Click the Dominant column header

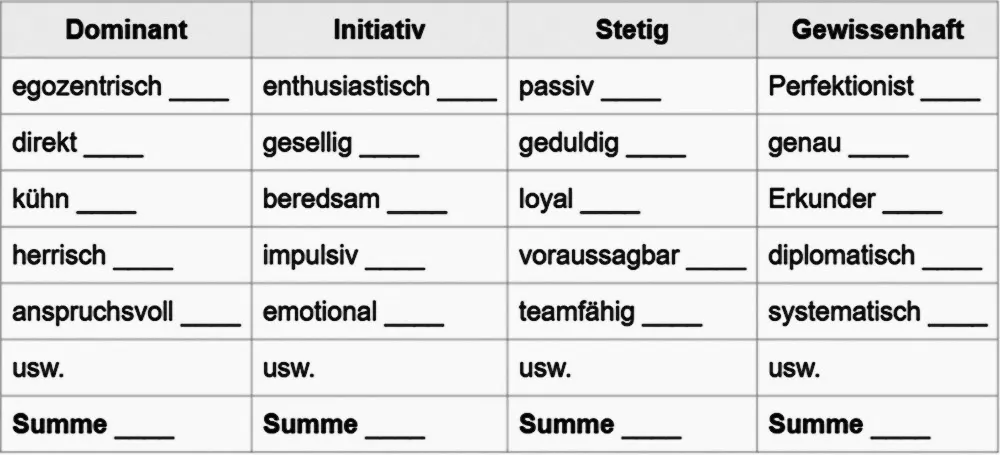point(126,29)
